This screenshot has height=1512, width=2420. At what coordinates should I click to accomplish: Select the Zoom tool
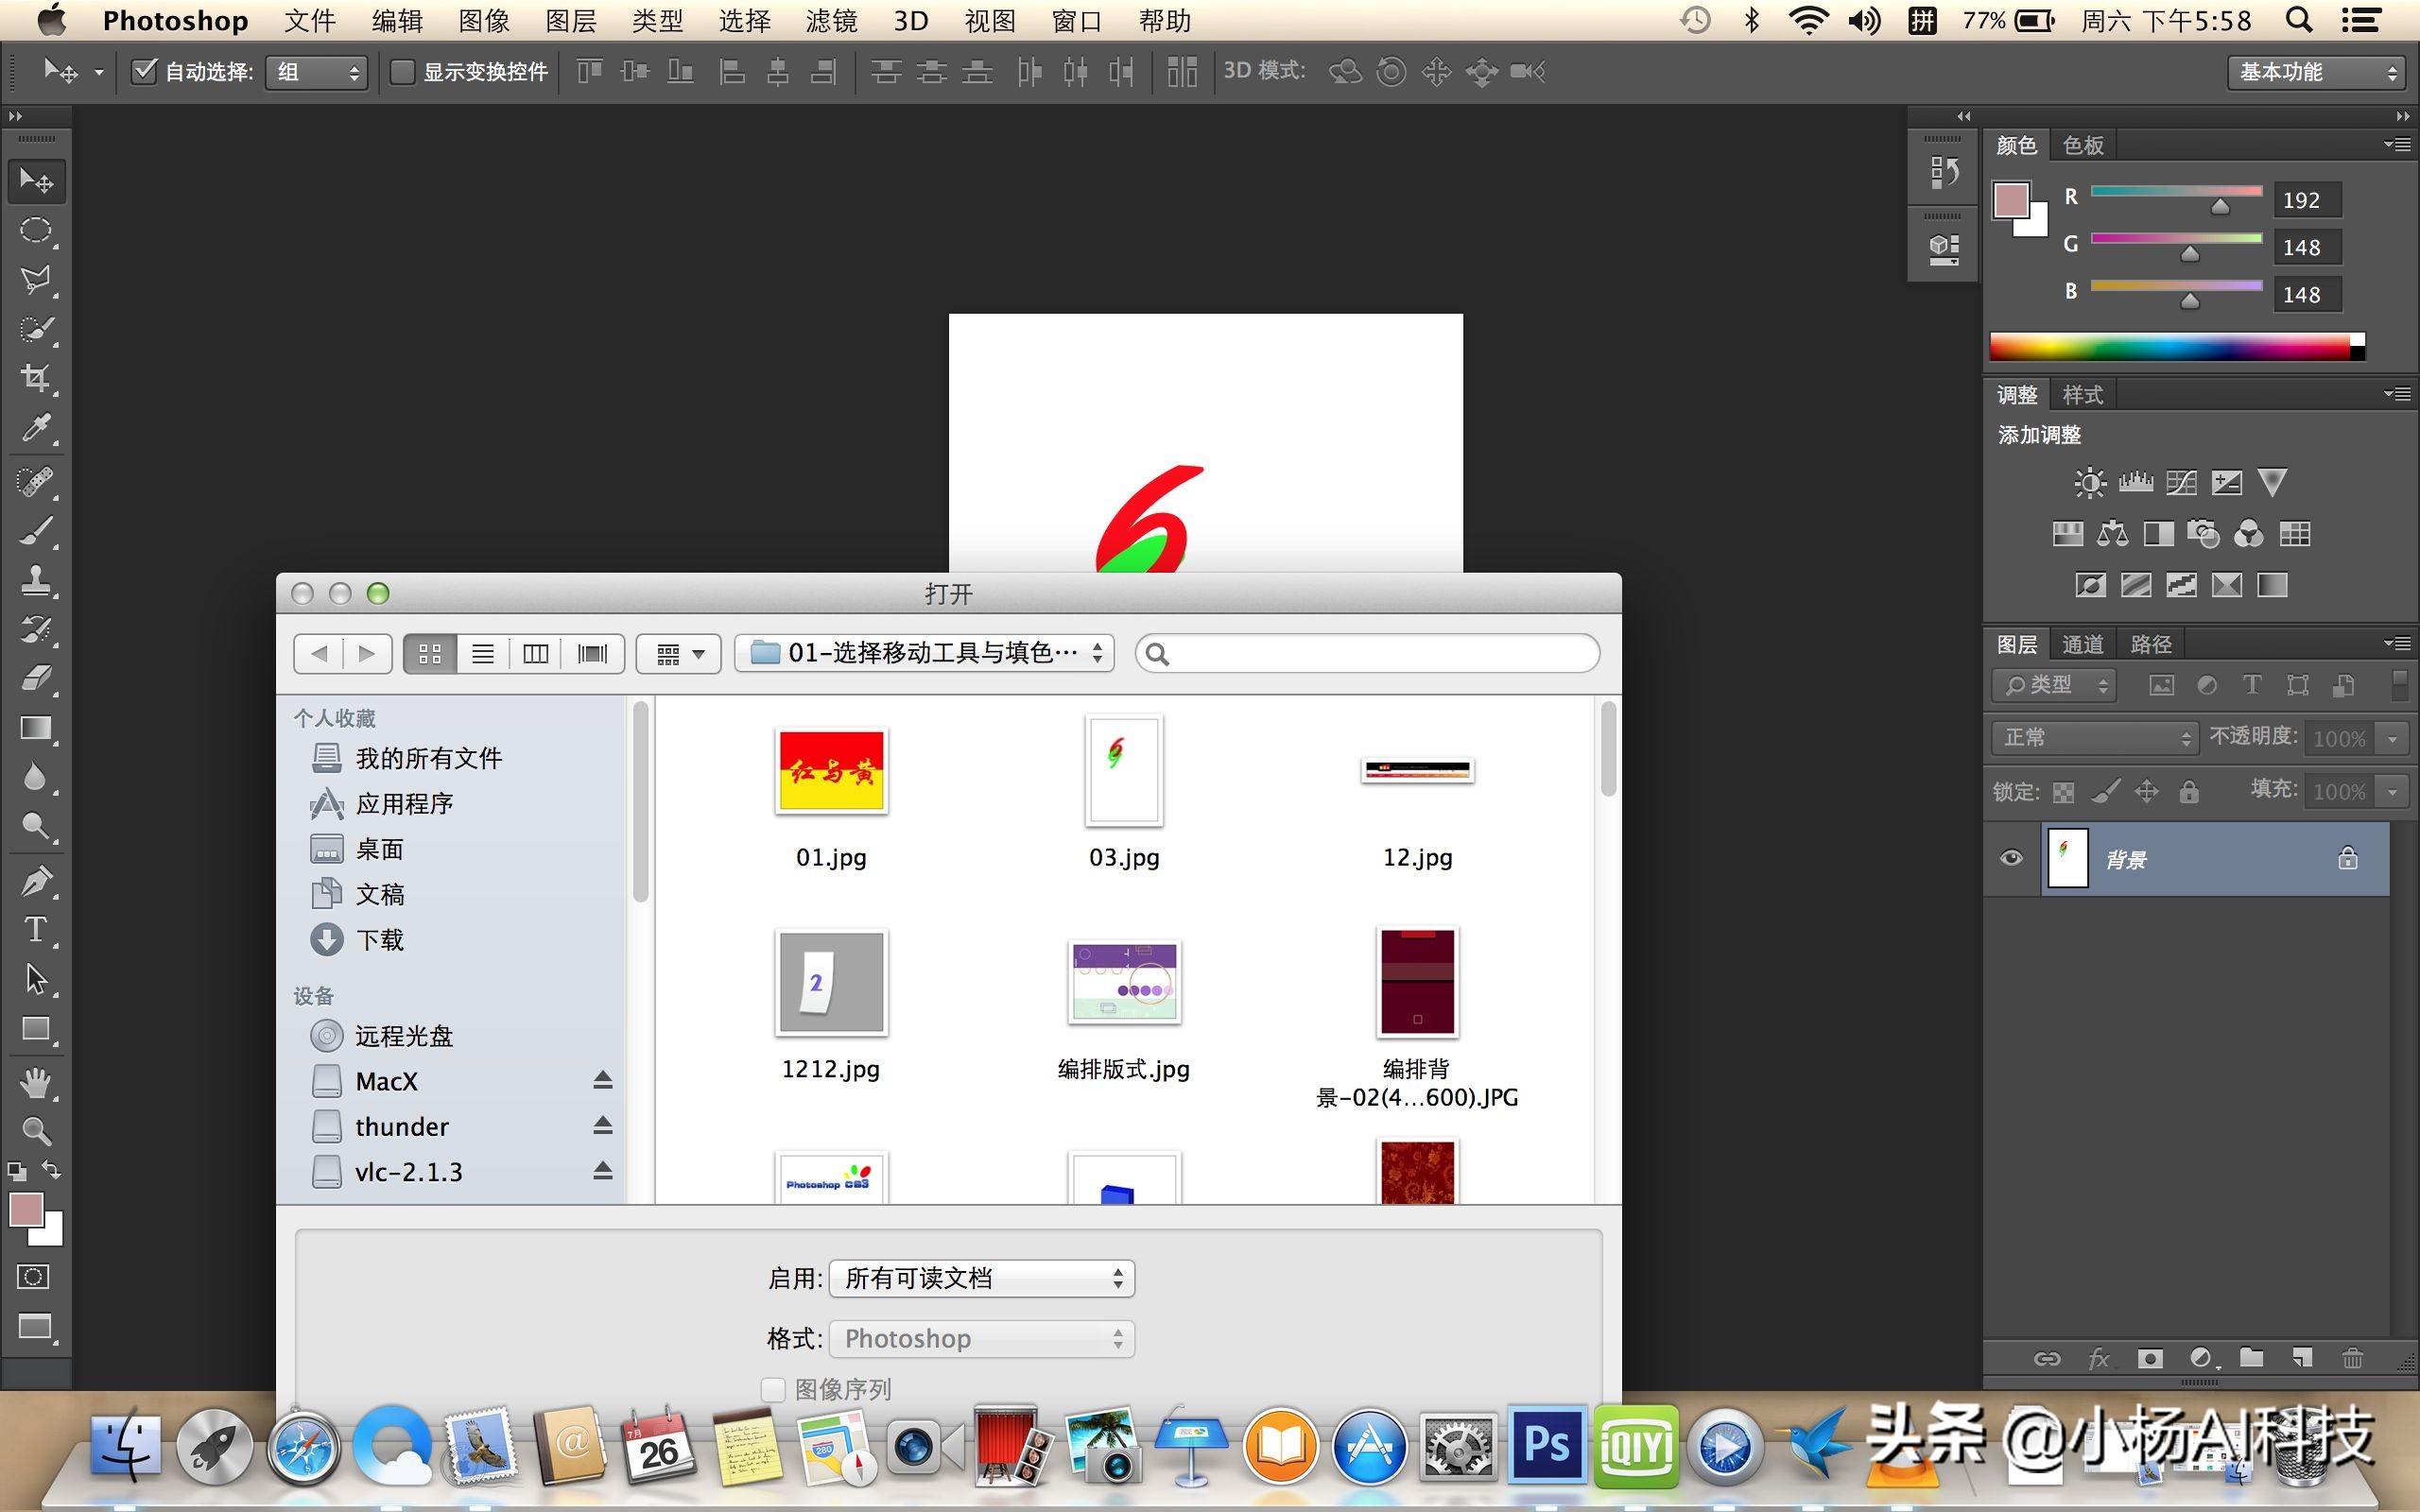[x=36, y=1131]
